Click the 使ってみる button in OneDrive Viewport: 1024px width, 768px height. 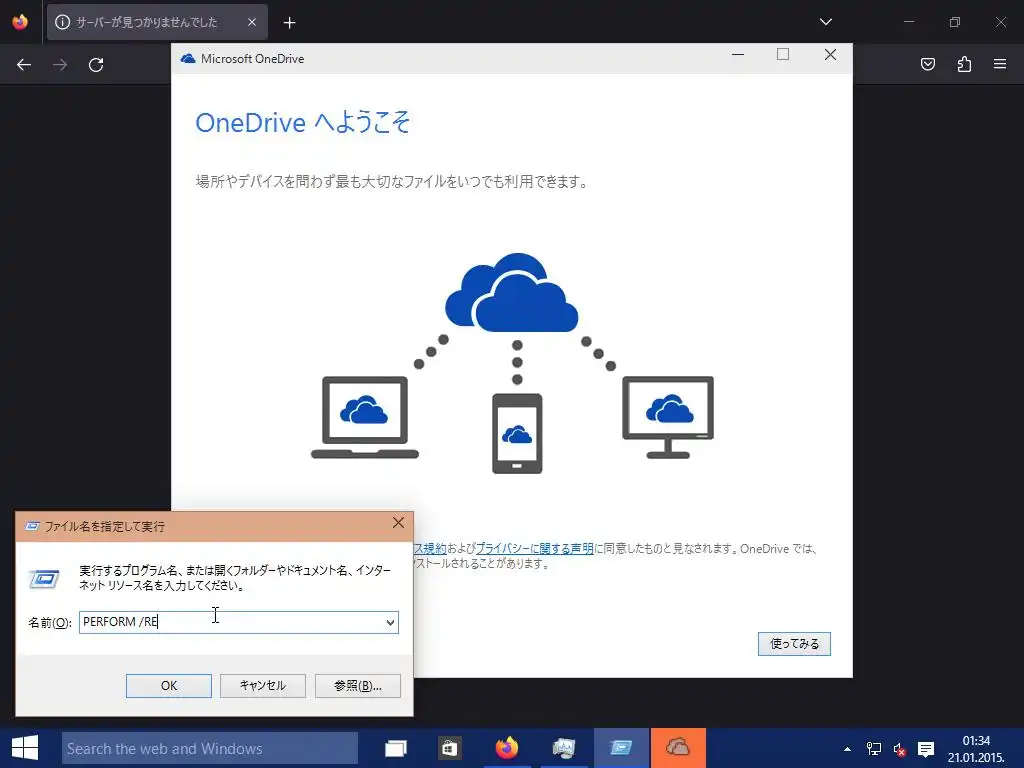(794, 644)
